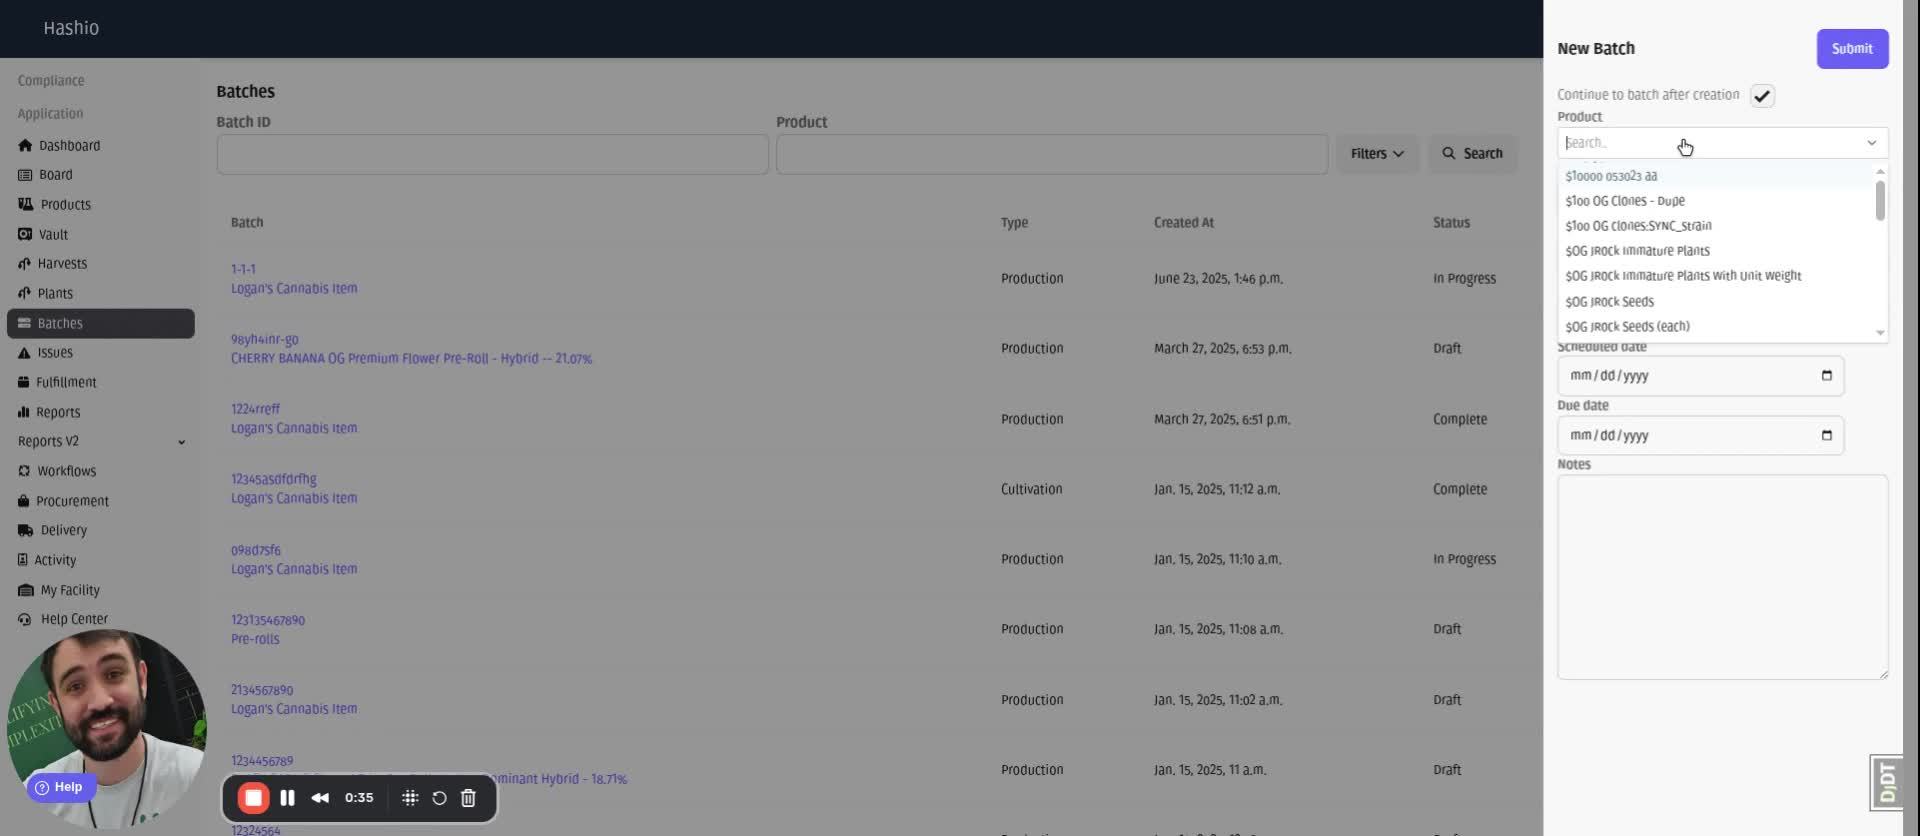Open the DjDT debug toolbar tab
1920x836 pixels.
coord(1886,782)
